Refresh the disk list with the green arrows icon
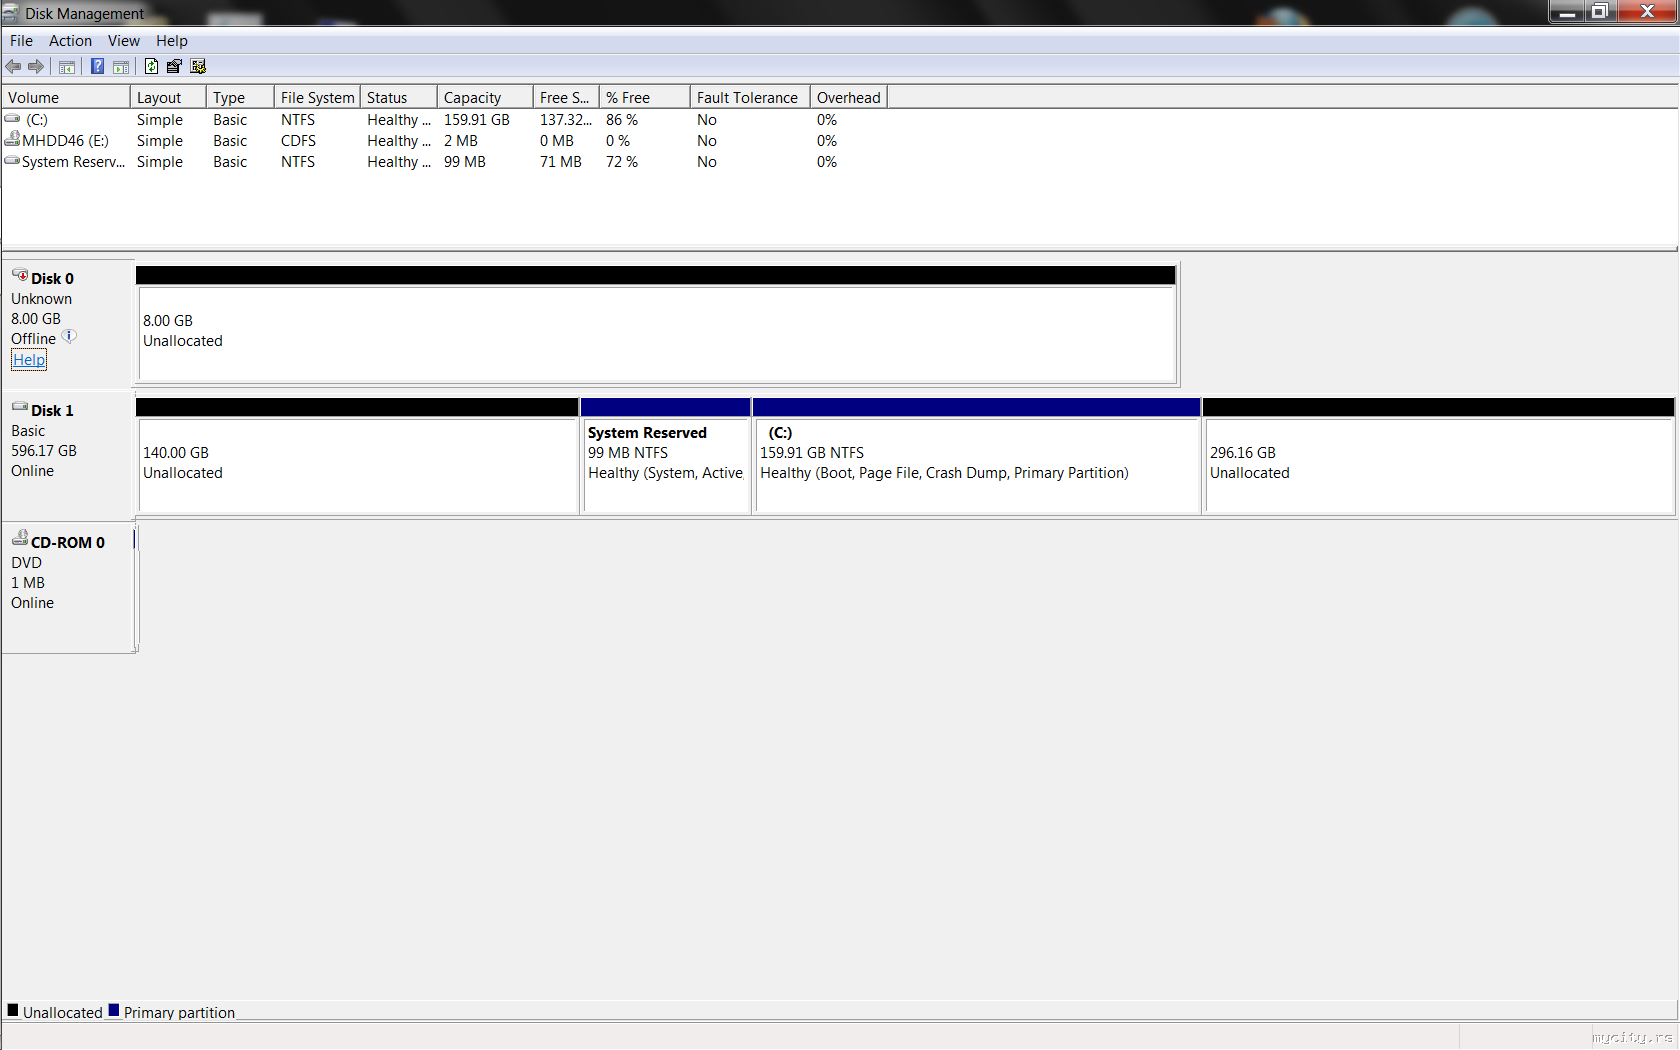Screen dimensions: 1680x1050 [151, 66]
